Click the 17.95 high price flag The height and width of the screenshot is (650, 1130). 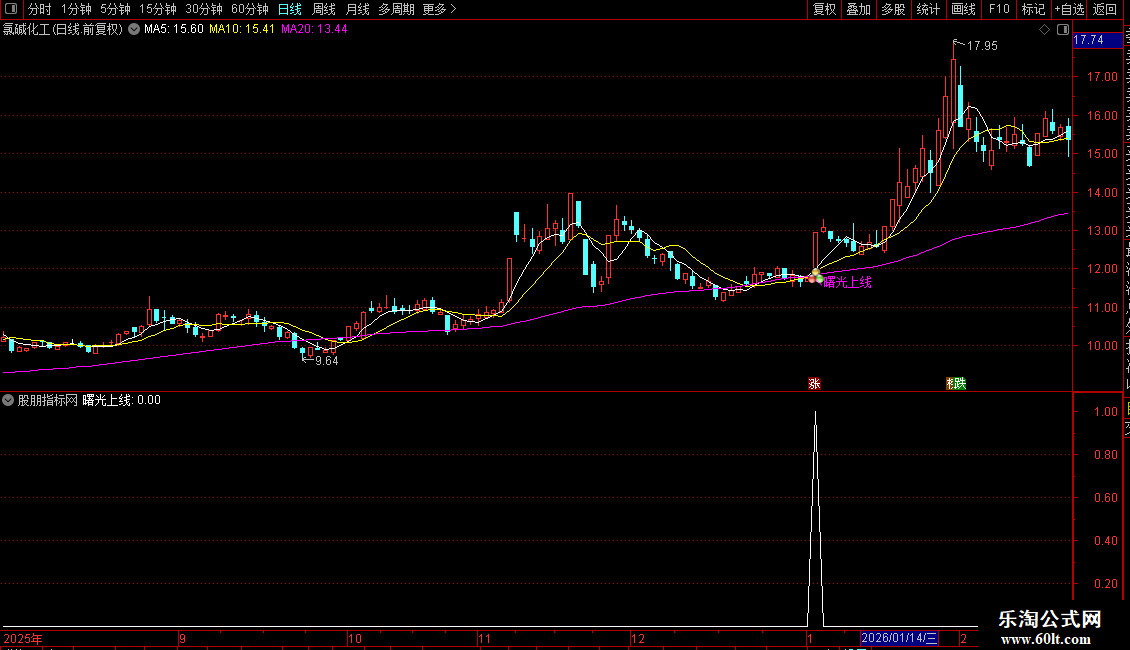point(976,45)
